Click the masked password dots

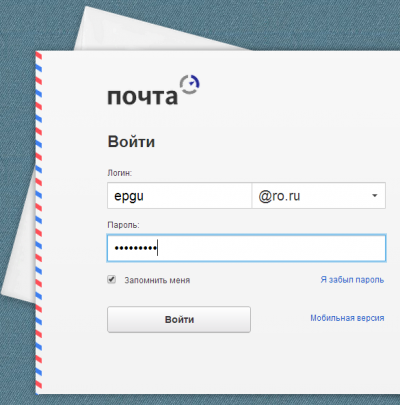(x=135, y=248)
